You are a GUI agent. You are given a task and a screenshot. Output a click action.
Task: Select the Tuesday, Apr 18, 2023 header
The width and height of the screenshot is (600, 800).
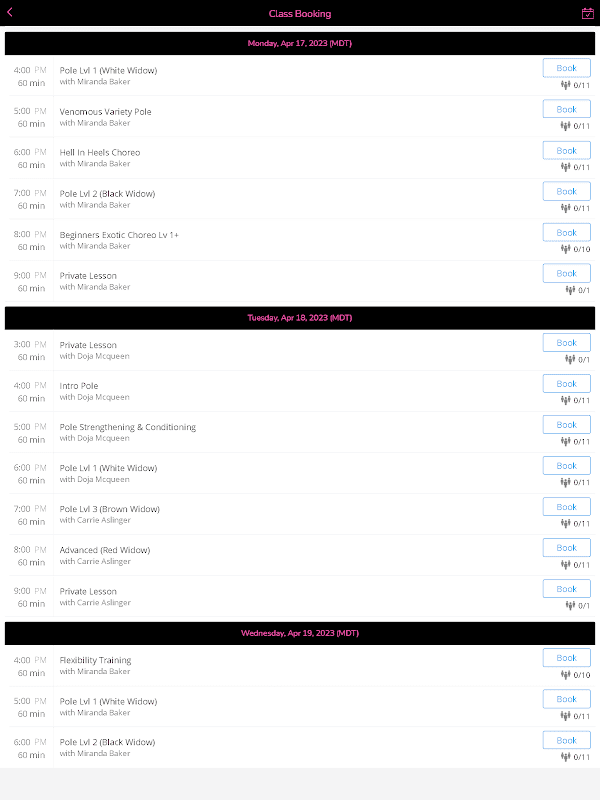click(300, 318)
